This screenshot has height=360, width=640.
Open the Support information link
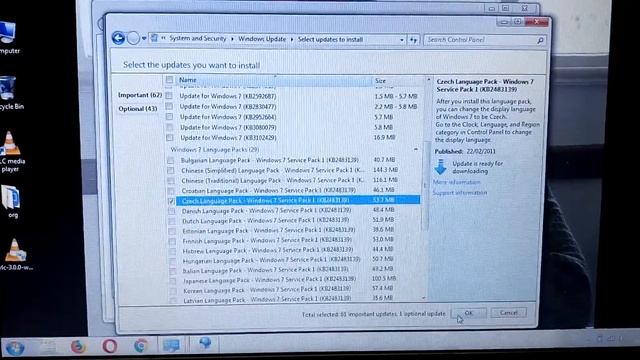(x=460, y=192)
